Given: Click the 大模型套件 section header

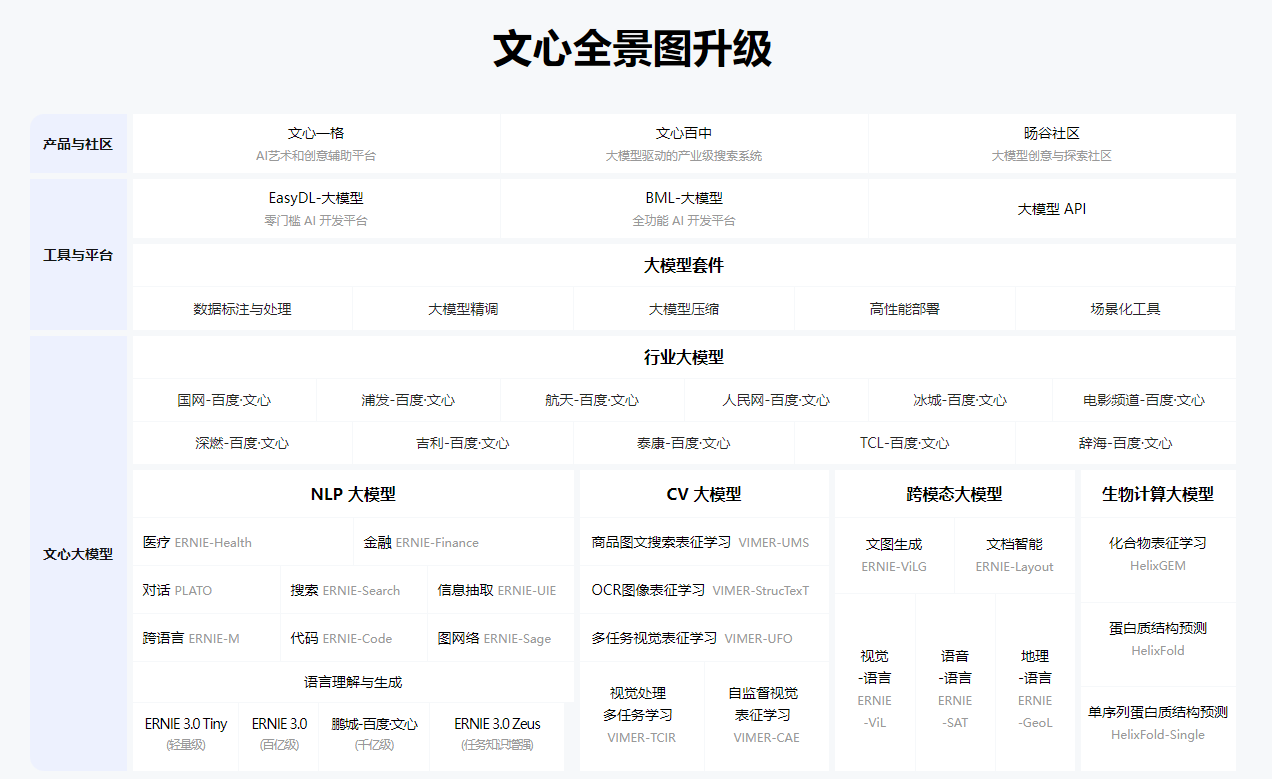Looking at the screenshot, I should click(x=684, y=265).
